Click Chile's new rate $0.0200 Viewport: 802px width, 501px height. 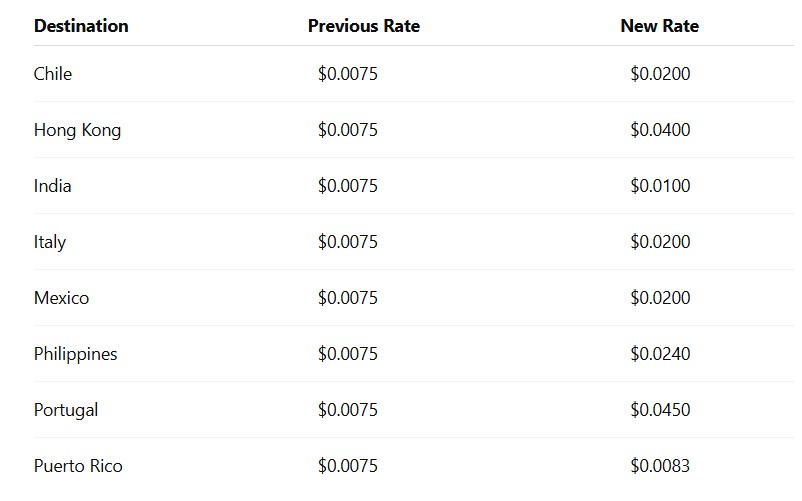[x=660, y=74]
